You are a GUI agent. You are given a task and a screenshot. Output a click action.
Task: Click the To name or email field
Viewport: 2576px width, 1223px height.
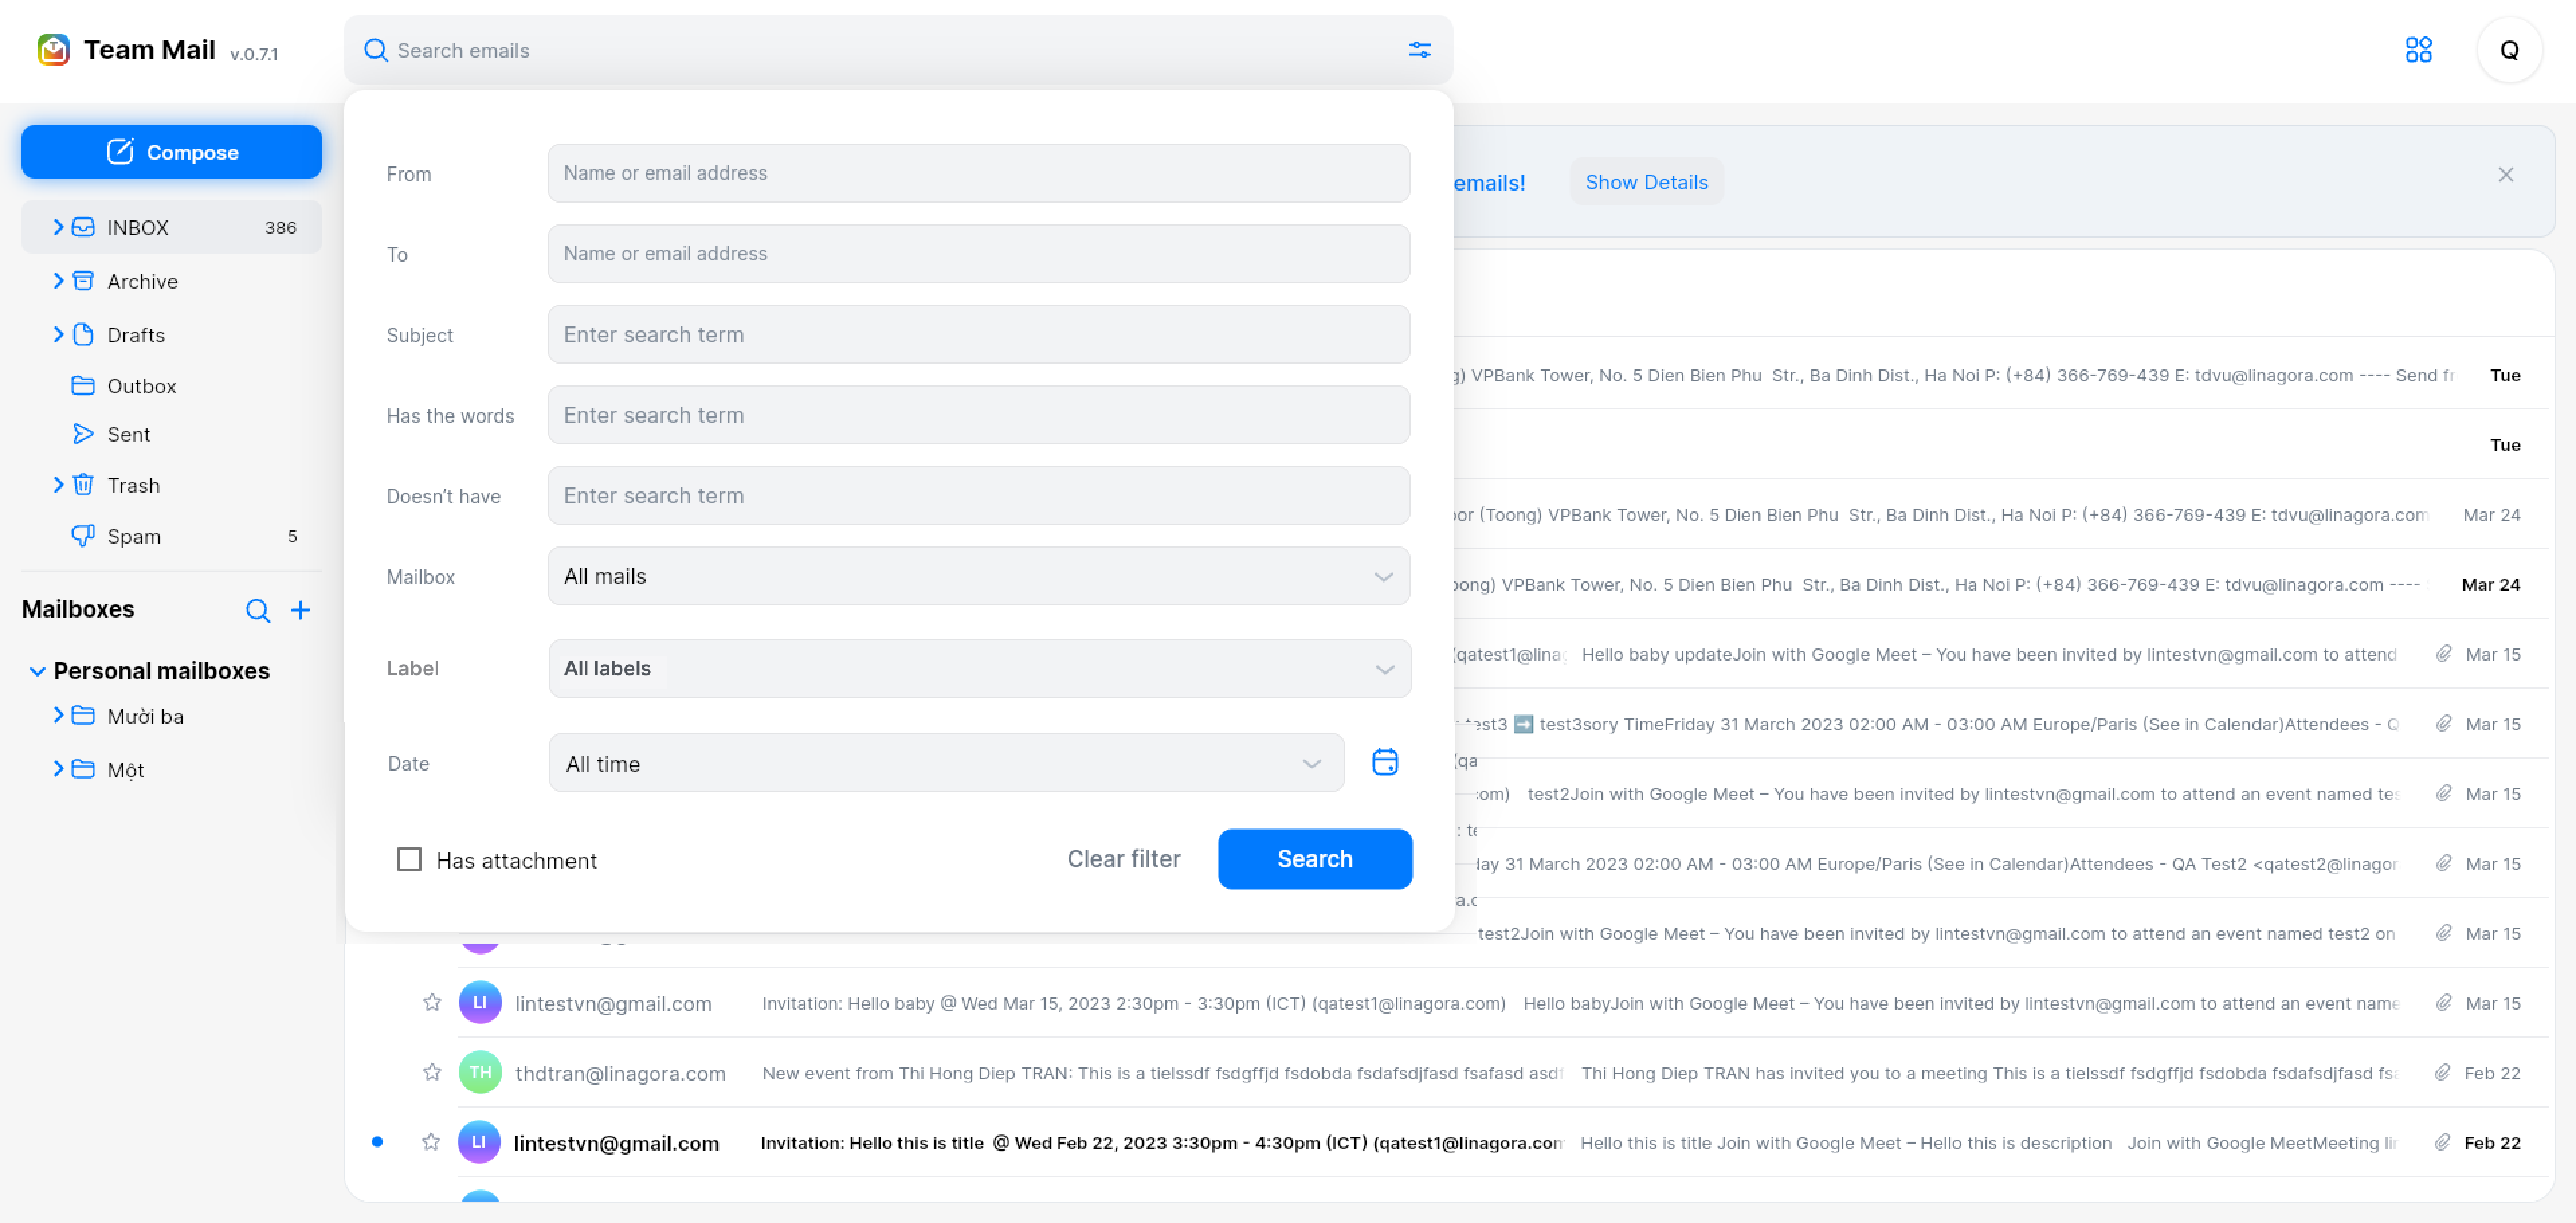978,254
